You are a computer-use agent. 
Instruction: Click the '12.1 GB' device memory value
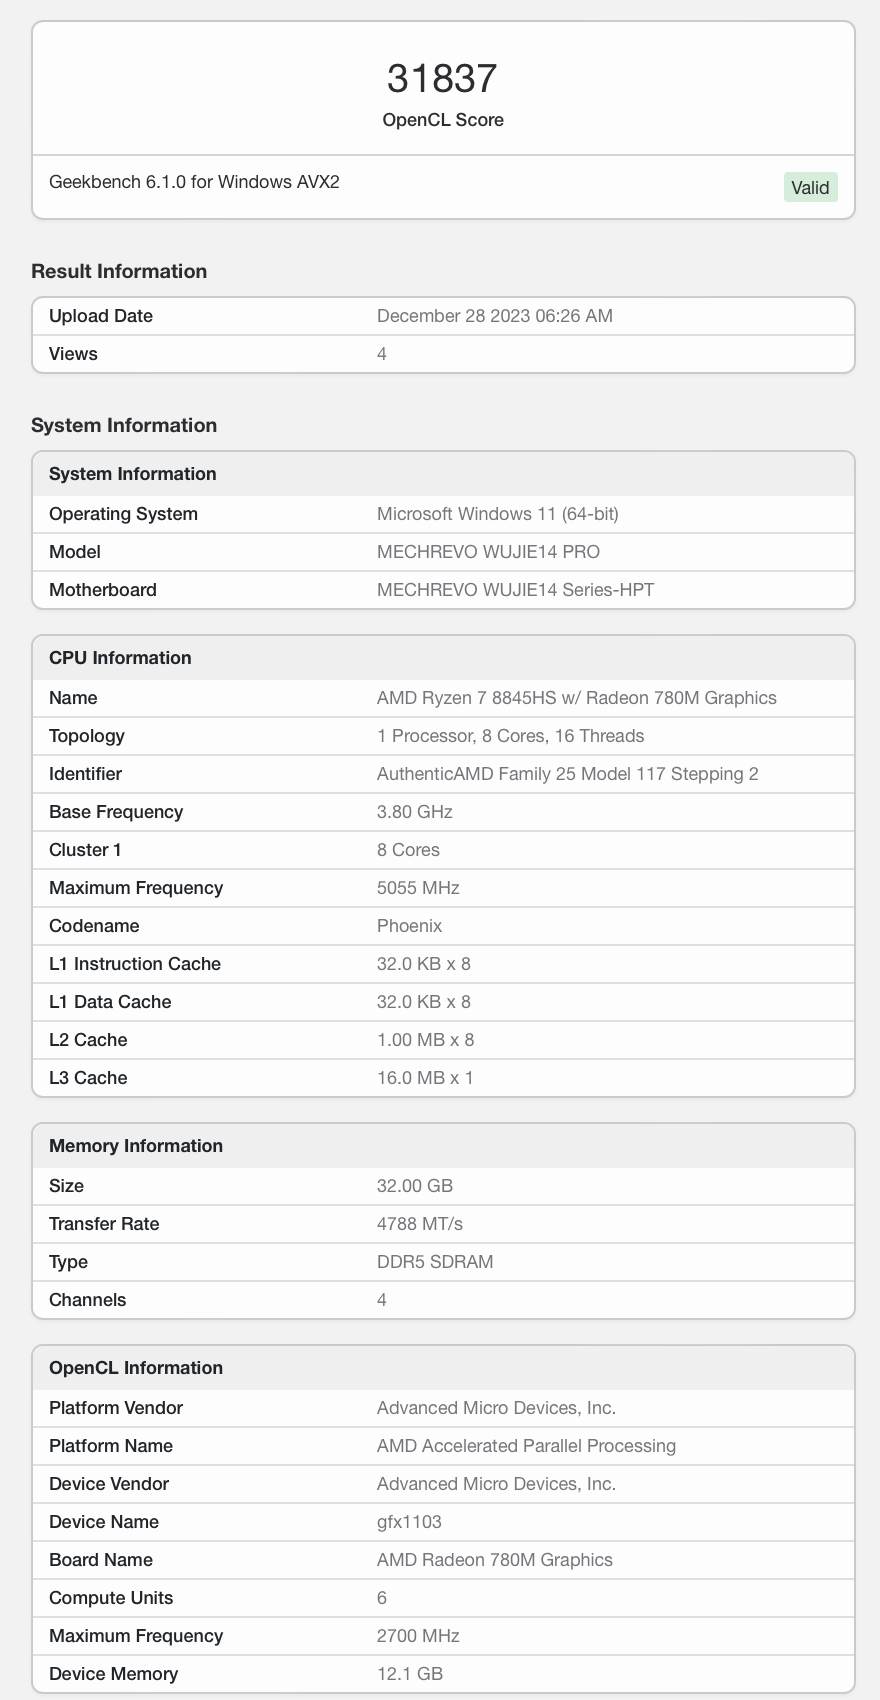(410, 1674)
